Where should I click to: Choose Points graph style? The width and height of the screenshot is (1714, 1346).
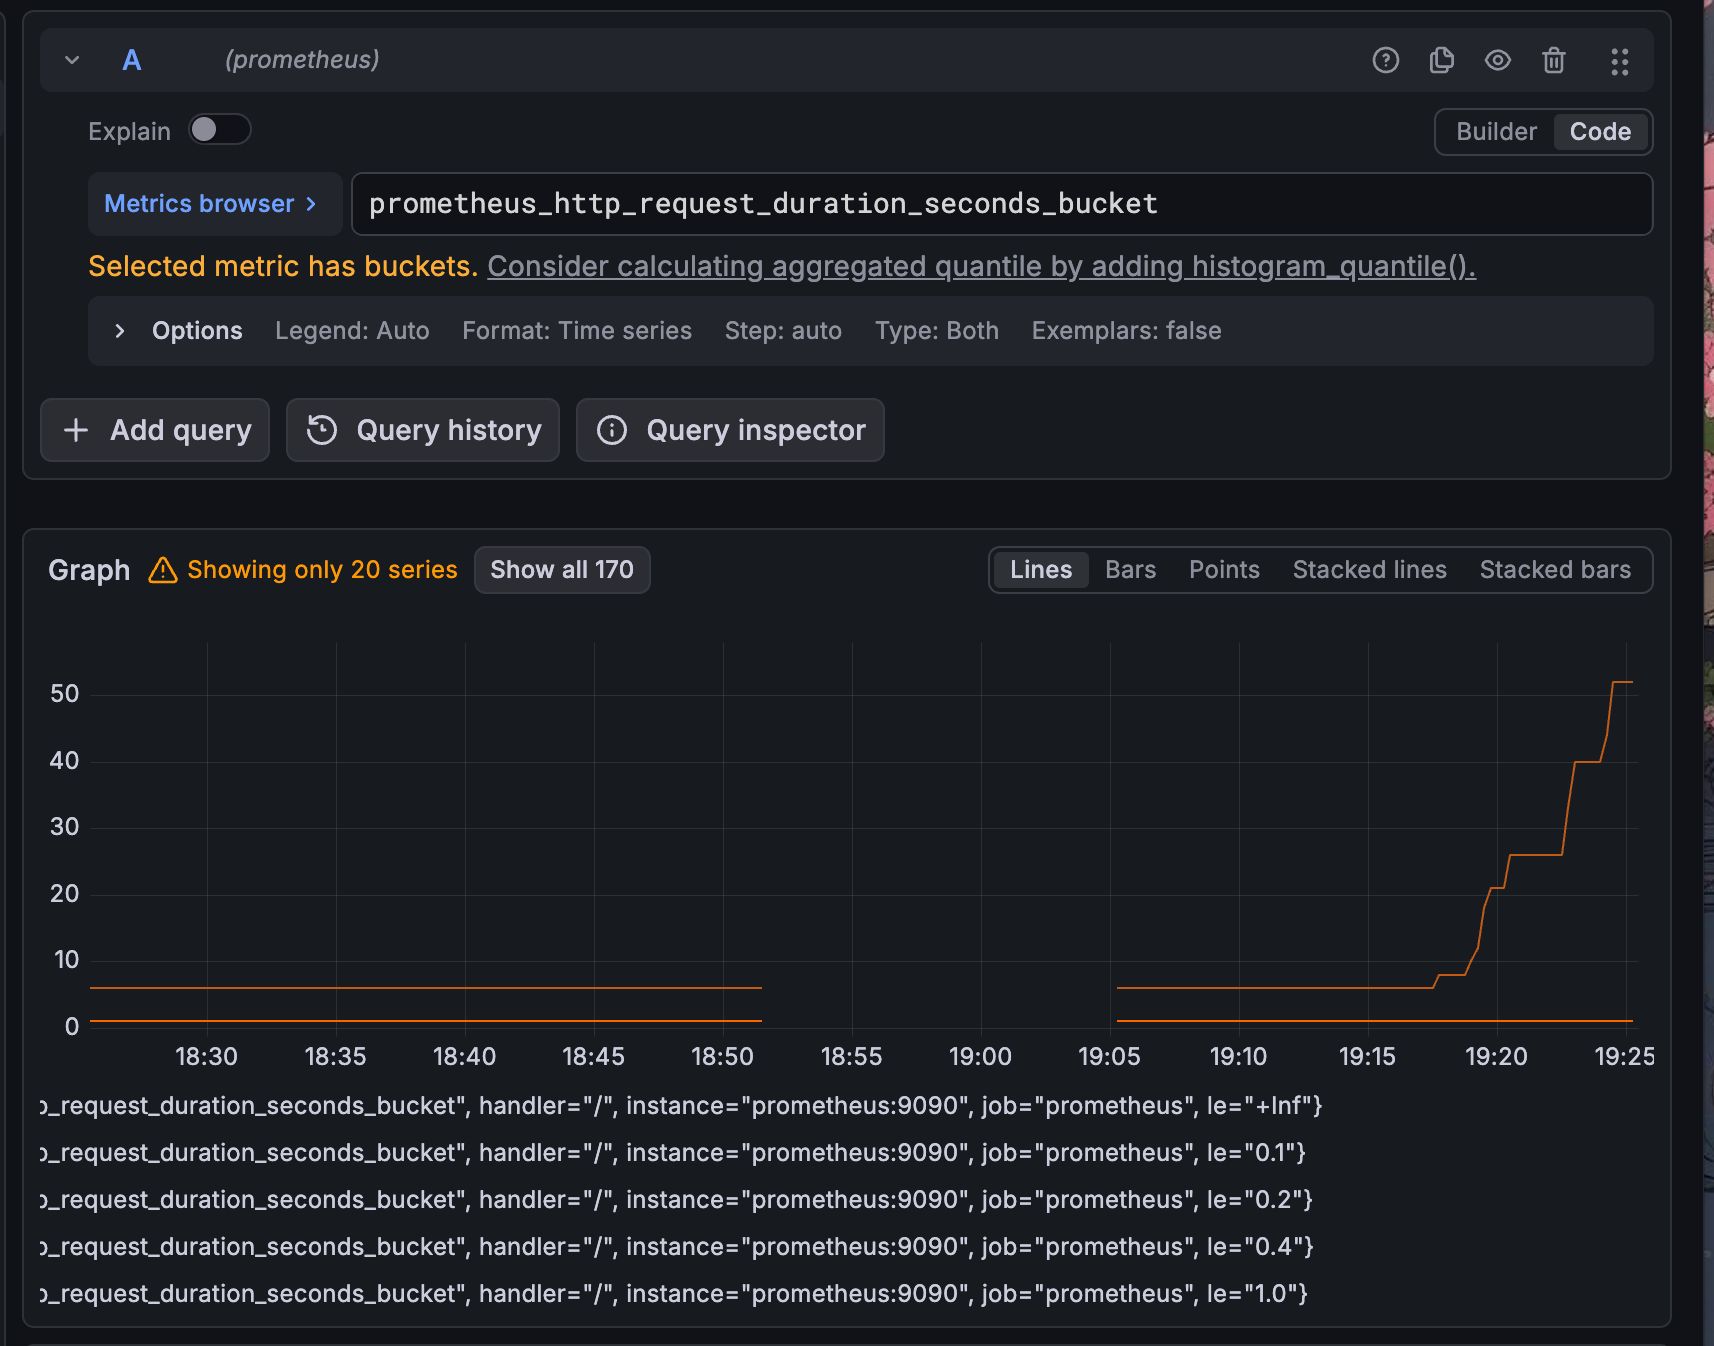[x=1224, y=570]
